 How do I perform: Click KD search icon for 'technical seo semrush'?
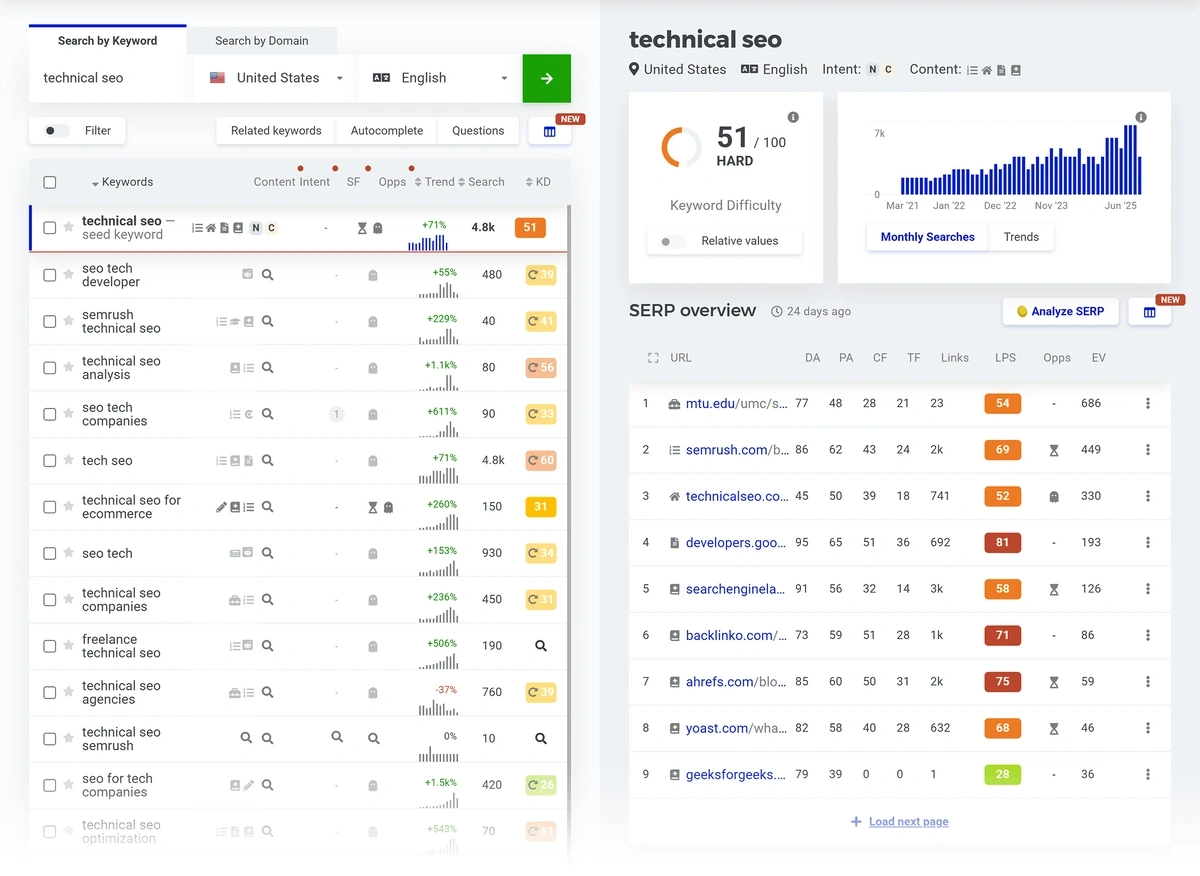pos(541,739)
